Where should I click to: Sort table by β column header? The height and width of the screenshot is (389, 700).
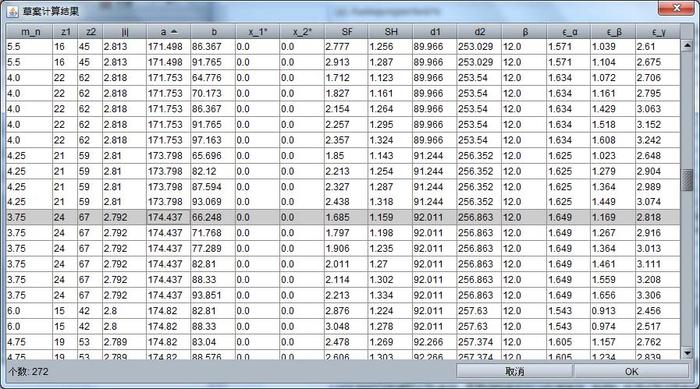[x=525, y=32]
